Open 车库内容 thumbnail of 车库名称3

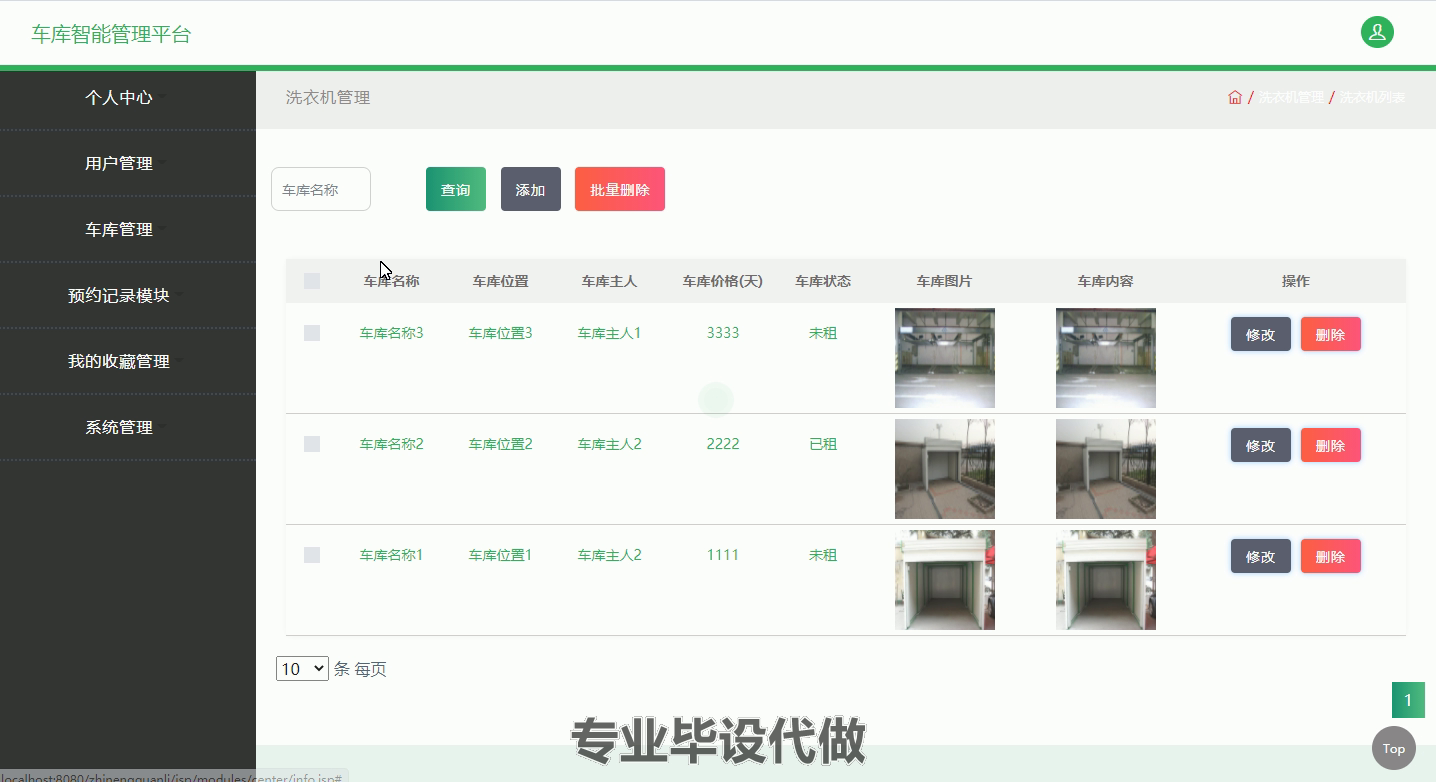(x=1106, y=358)
